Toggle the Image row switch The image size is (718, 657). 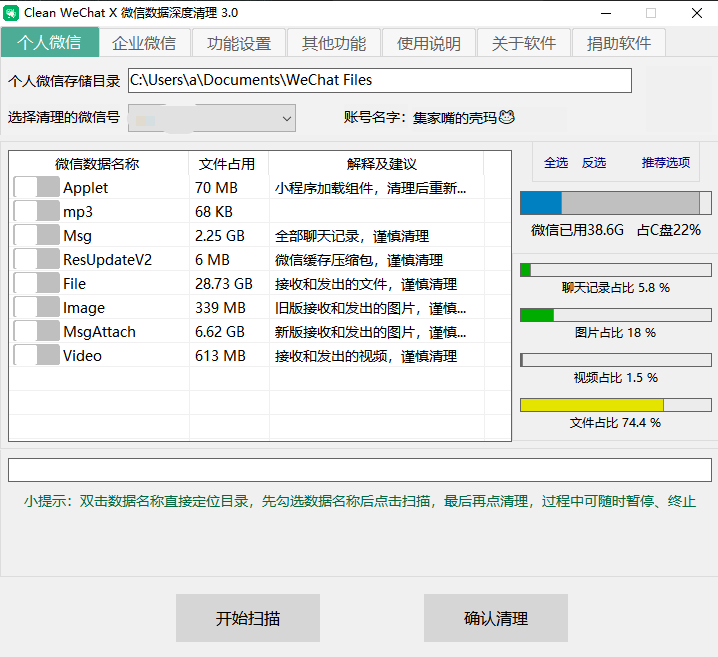pyautogui.click(x=37, y=308)
